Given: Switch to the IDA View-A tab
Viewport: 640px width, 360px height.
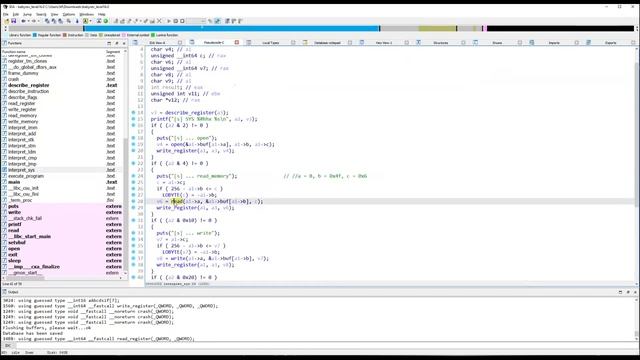Looking at the screenshot, I should (x=157, y=42).
